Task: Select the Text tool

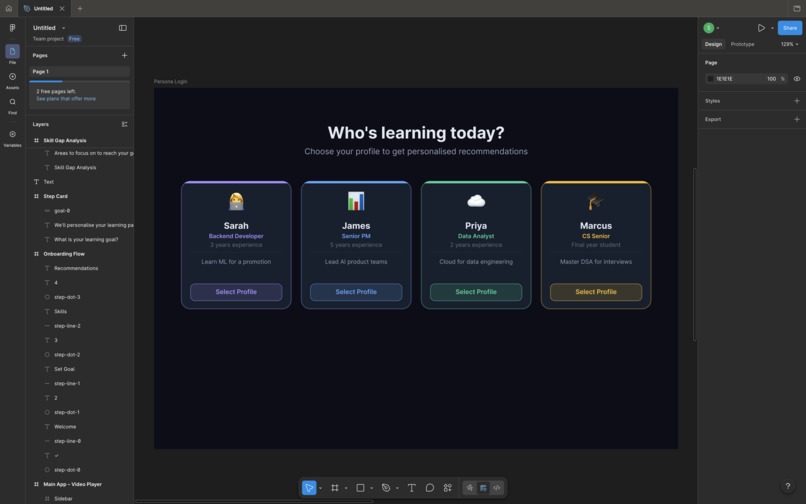Action: (412, 488)
